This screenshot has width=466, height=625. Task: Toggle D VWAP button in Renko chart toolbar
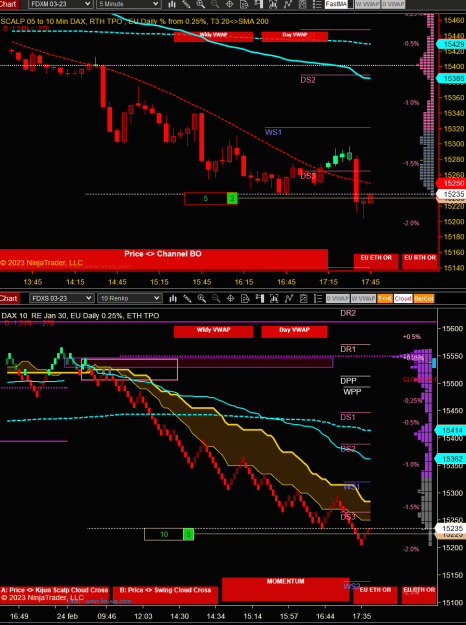coord(338,299)
